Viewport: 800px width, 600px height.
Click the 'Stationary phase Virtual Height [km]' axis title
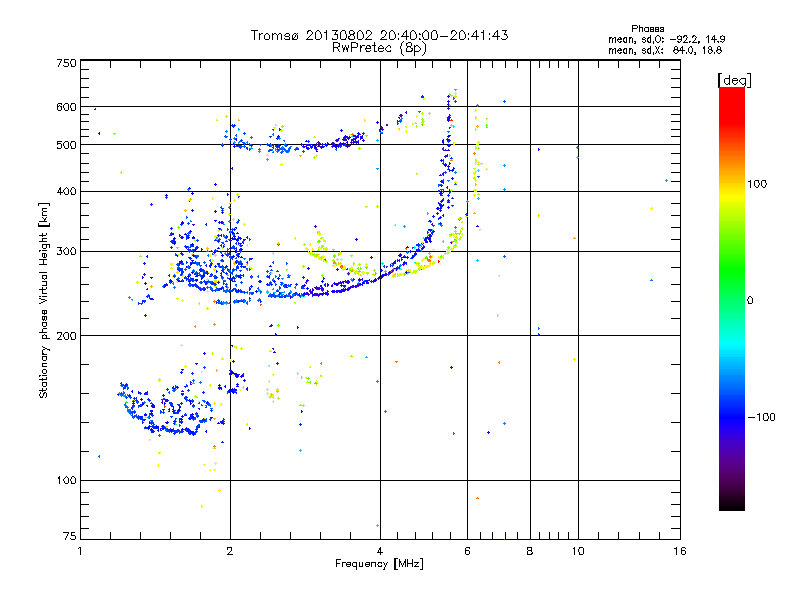(44, 300)
